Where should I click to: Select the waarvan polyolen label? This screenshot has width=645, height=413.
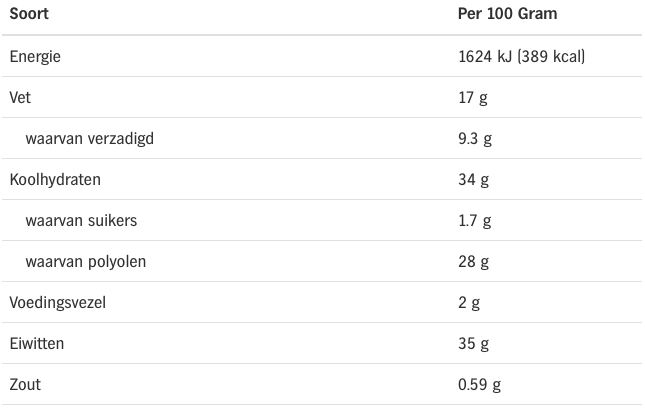(85, 262)
